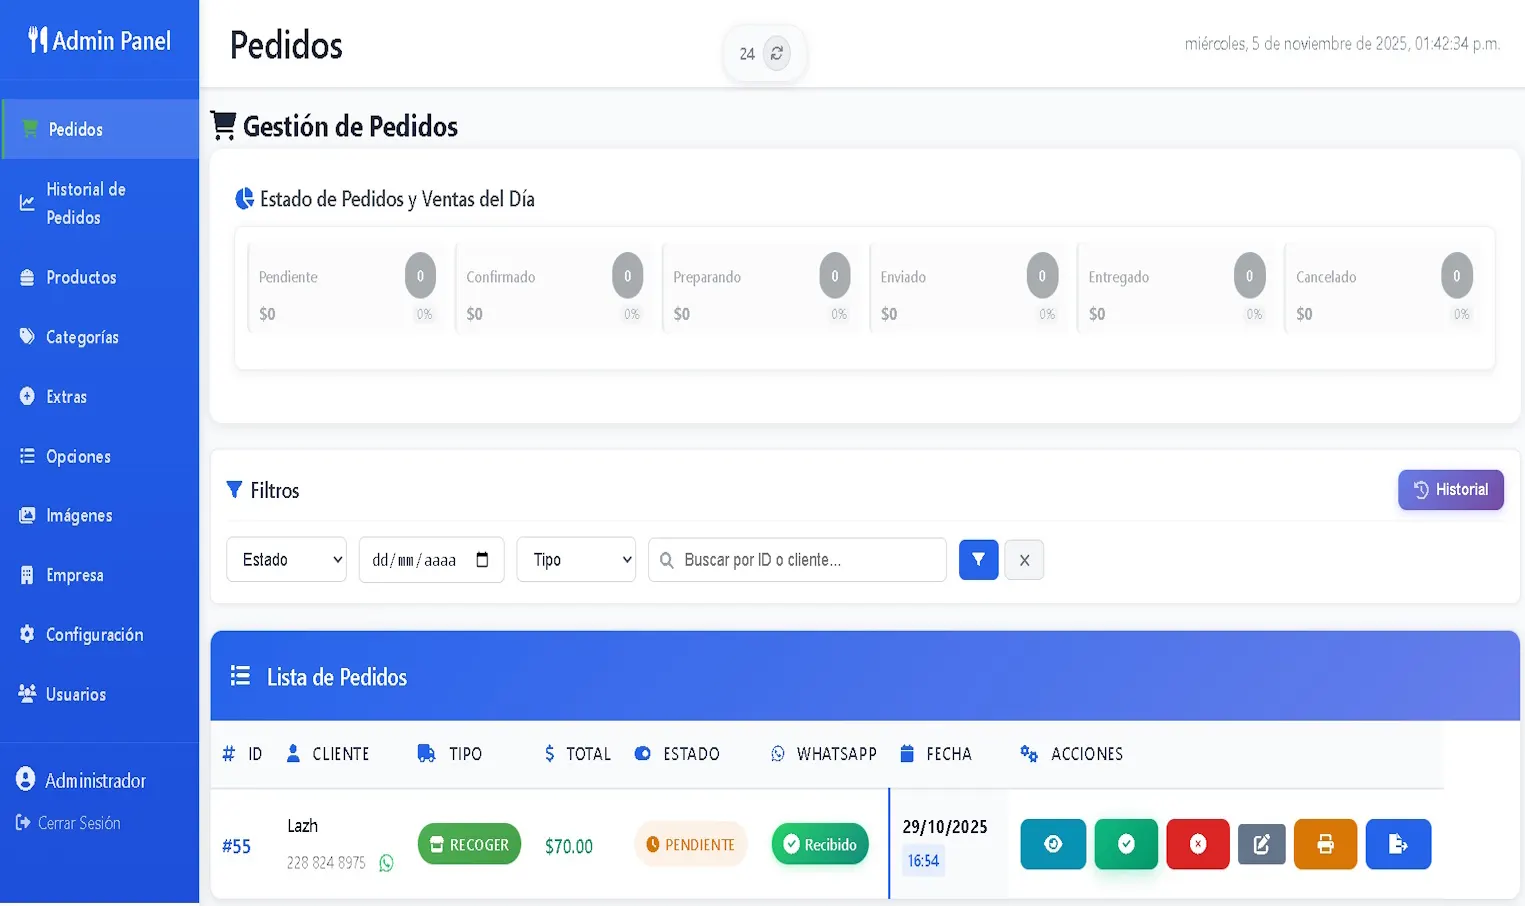Navigate to Opciones in the sidebar
Screen dimensions: 1525x906
(x=100, y=456)
